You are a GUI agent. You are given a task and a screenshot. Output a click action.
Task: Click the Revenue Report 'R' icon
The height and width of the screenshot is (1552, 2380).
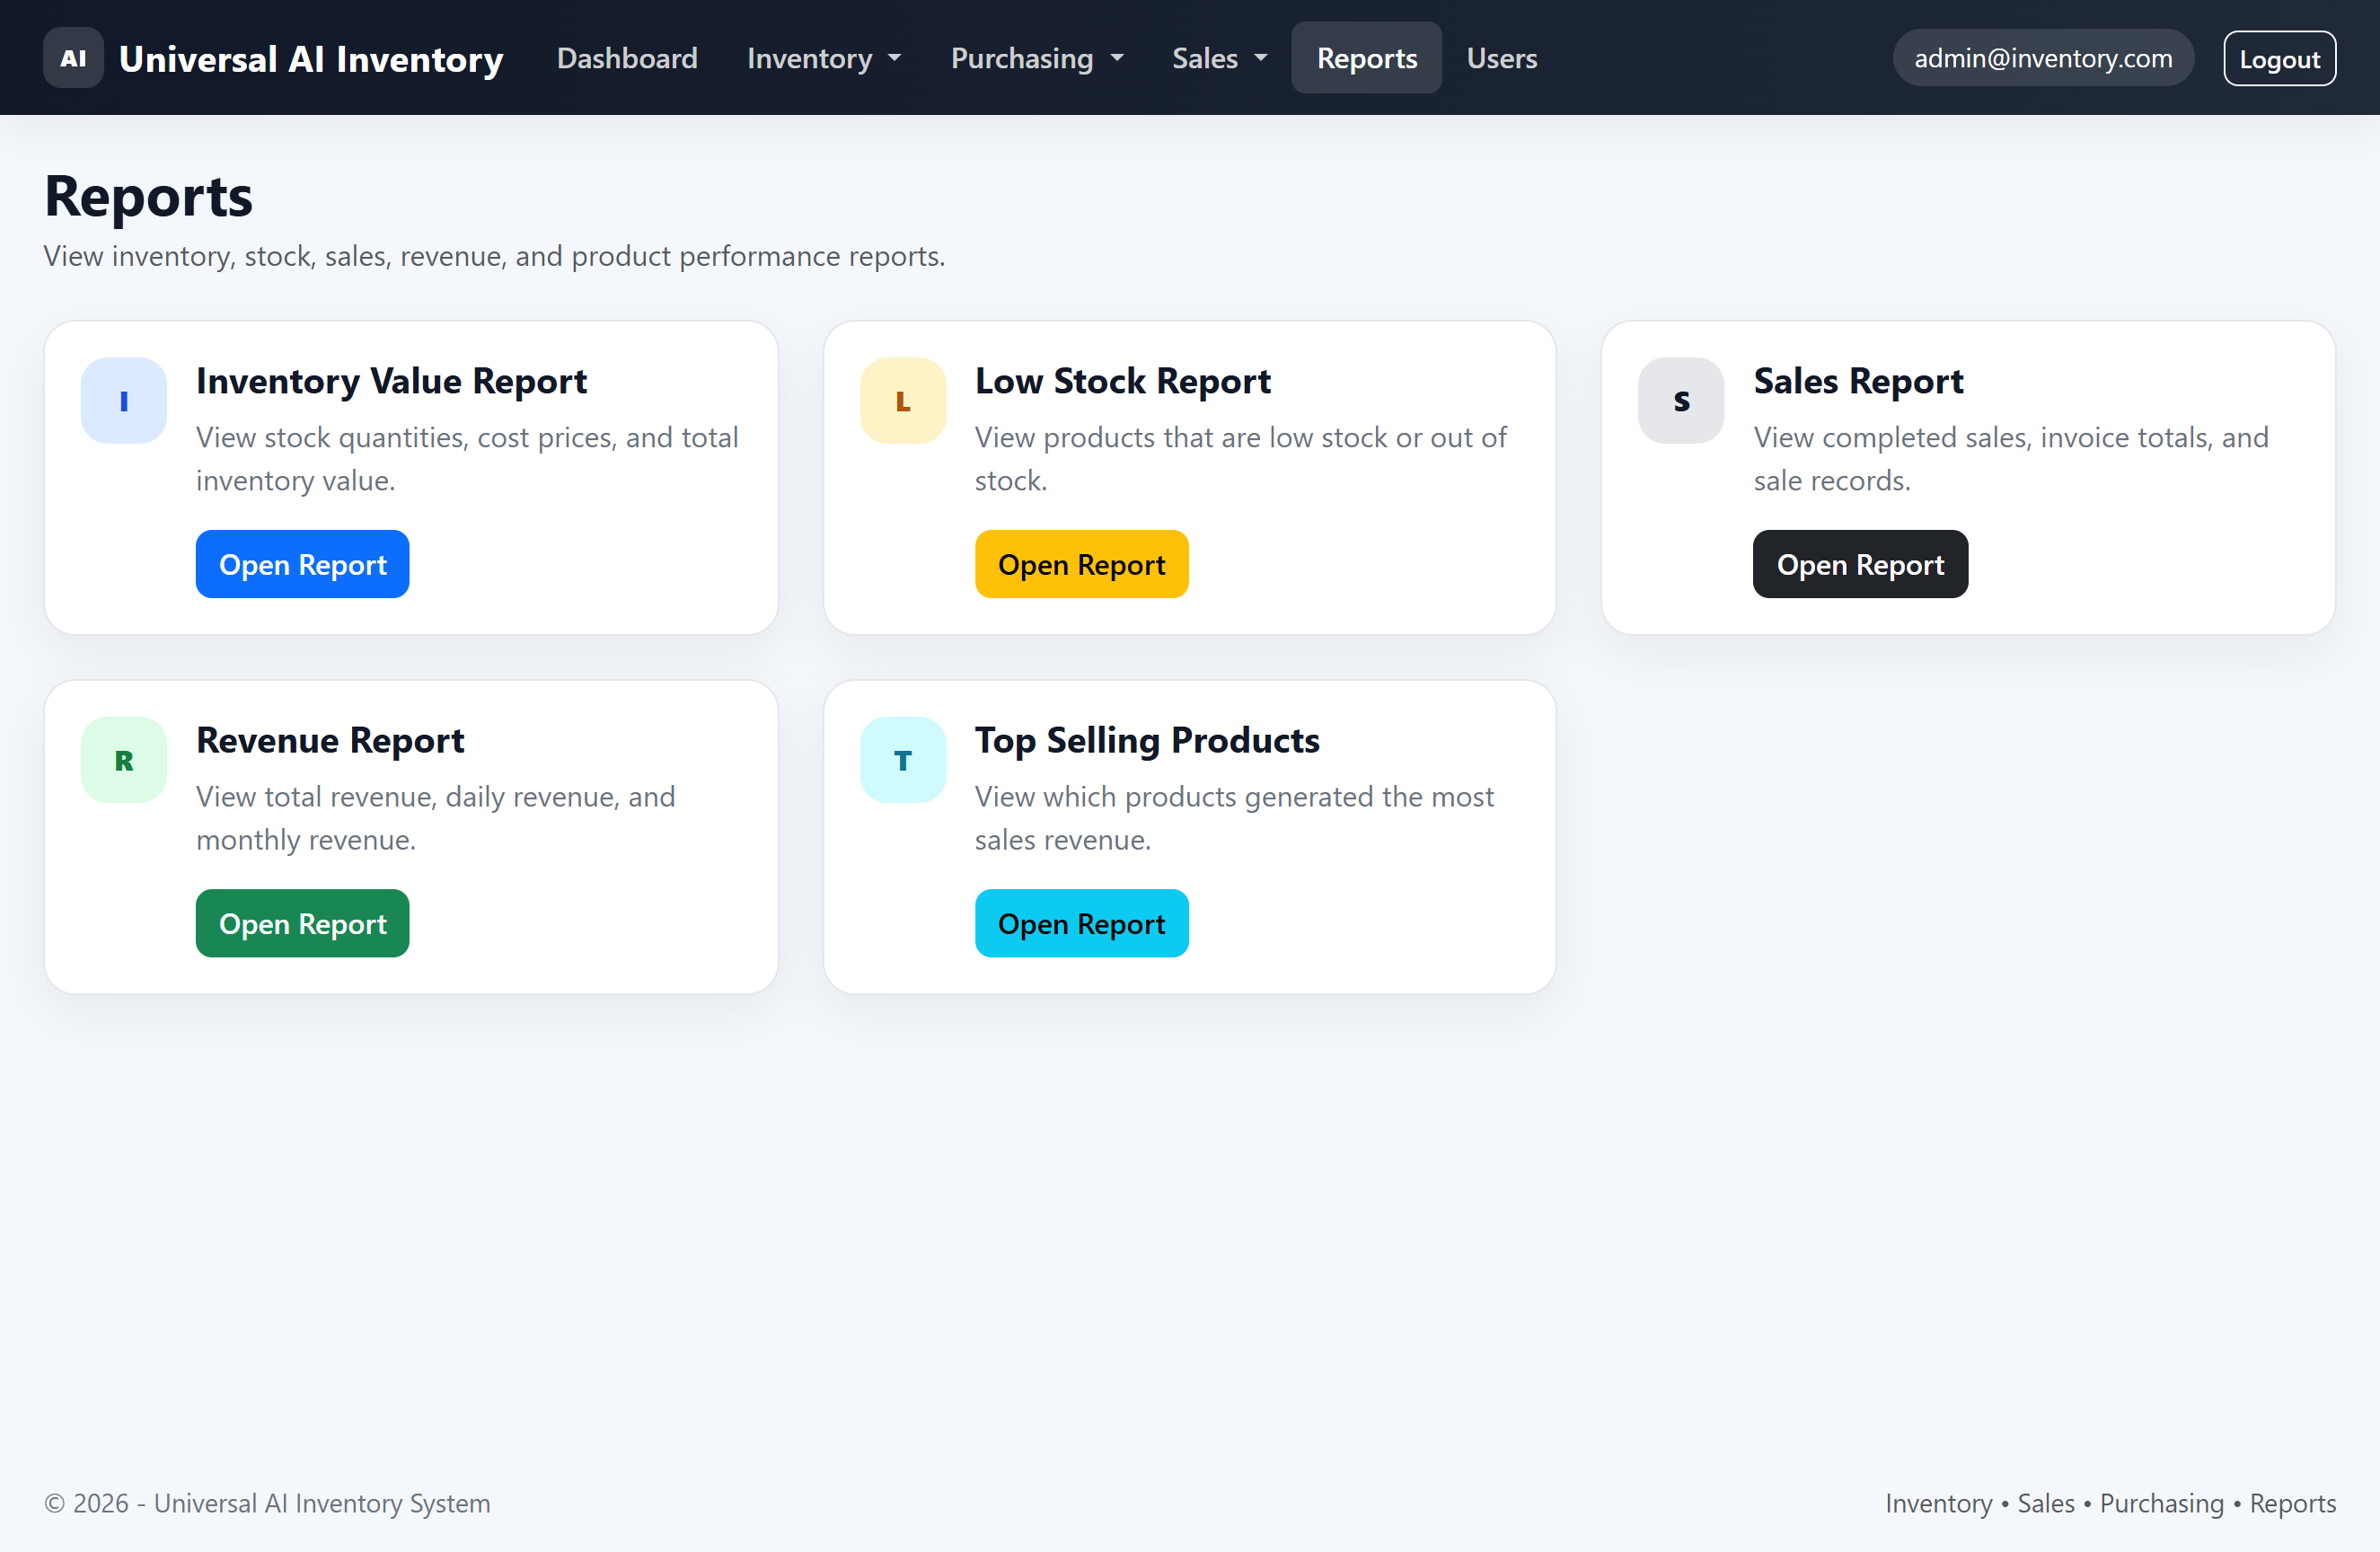coord(124,760)
